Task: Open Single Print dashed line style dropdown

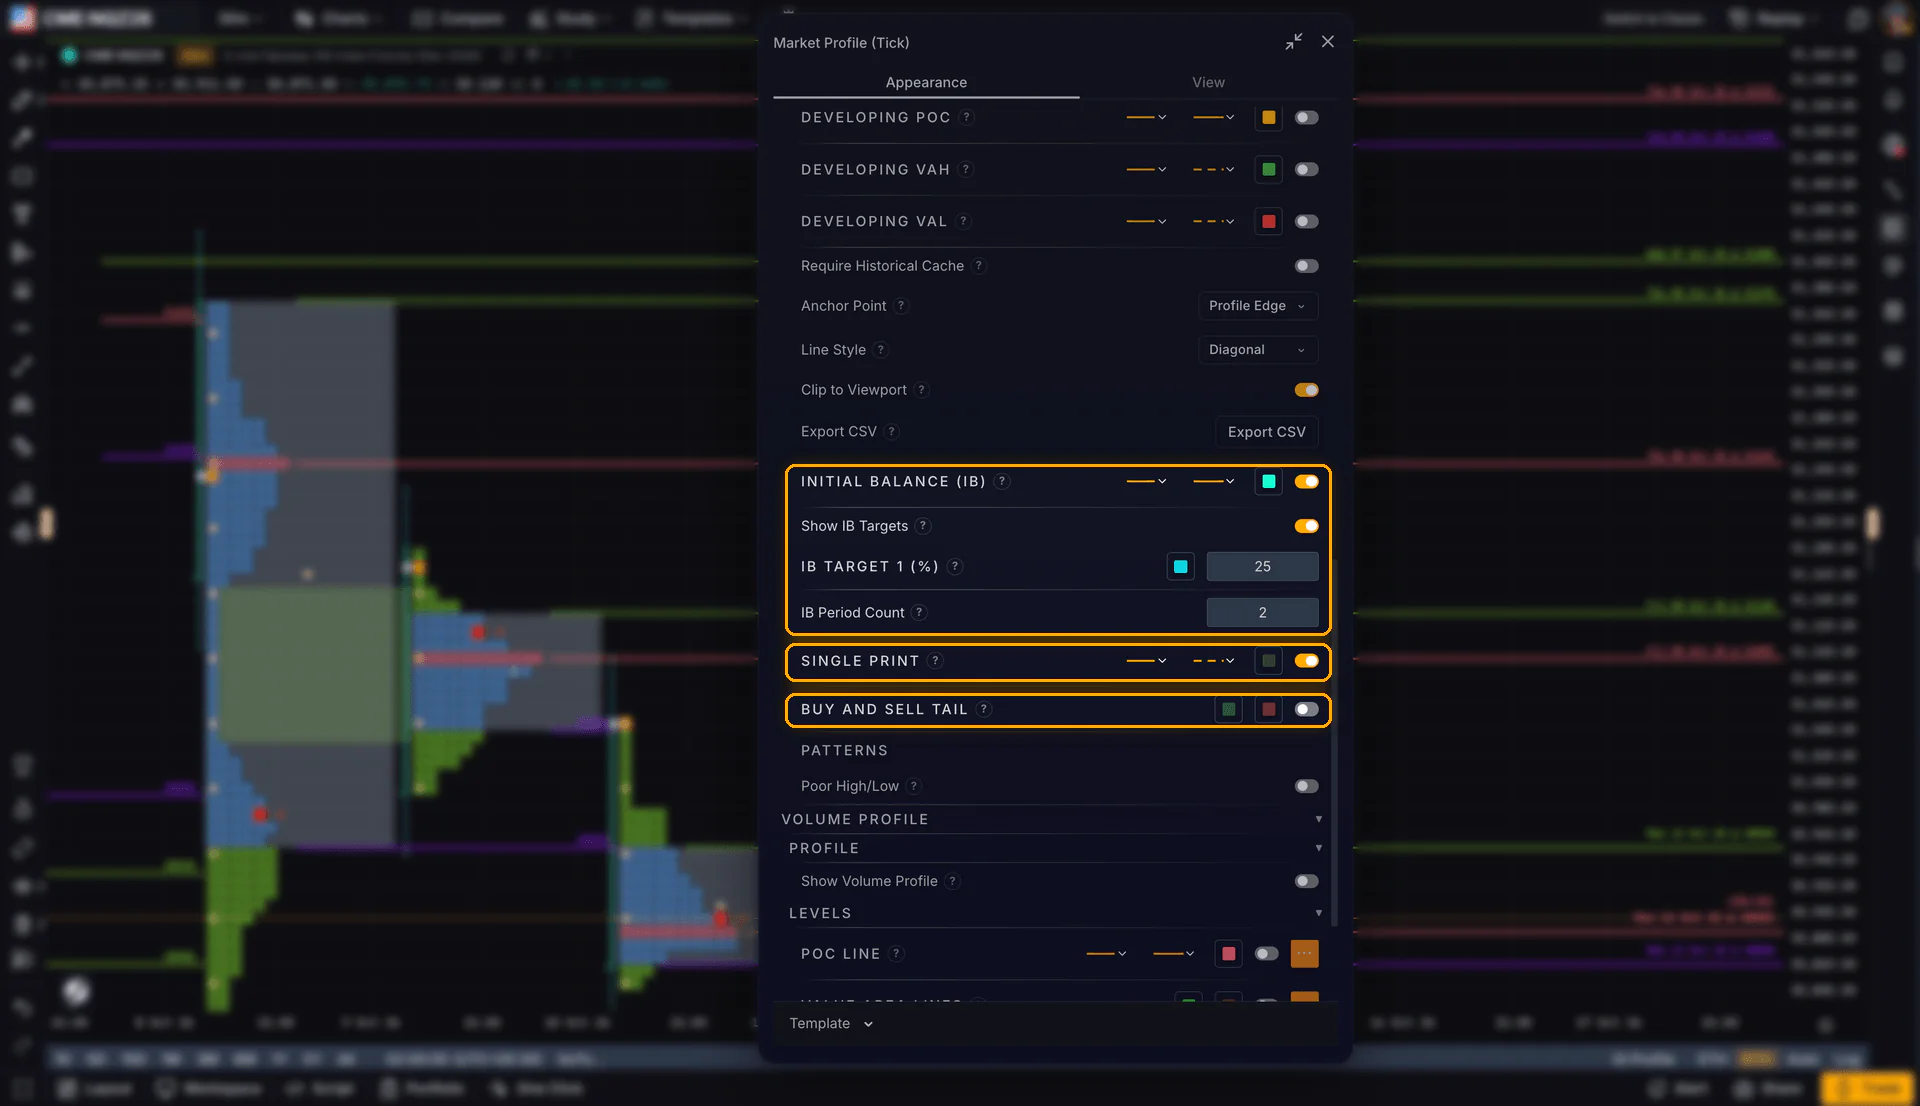Action: pos(1213,661)
